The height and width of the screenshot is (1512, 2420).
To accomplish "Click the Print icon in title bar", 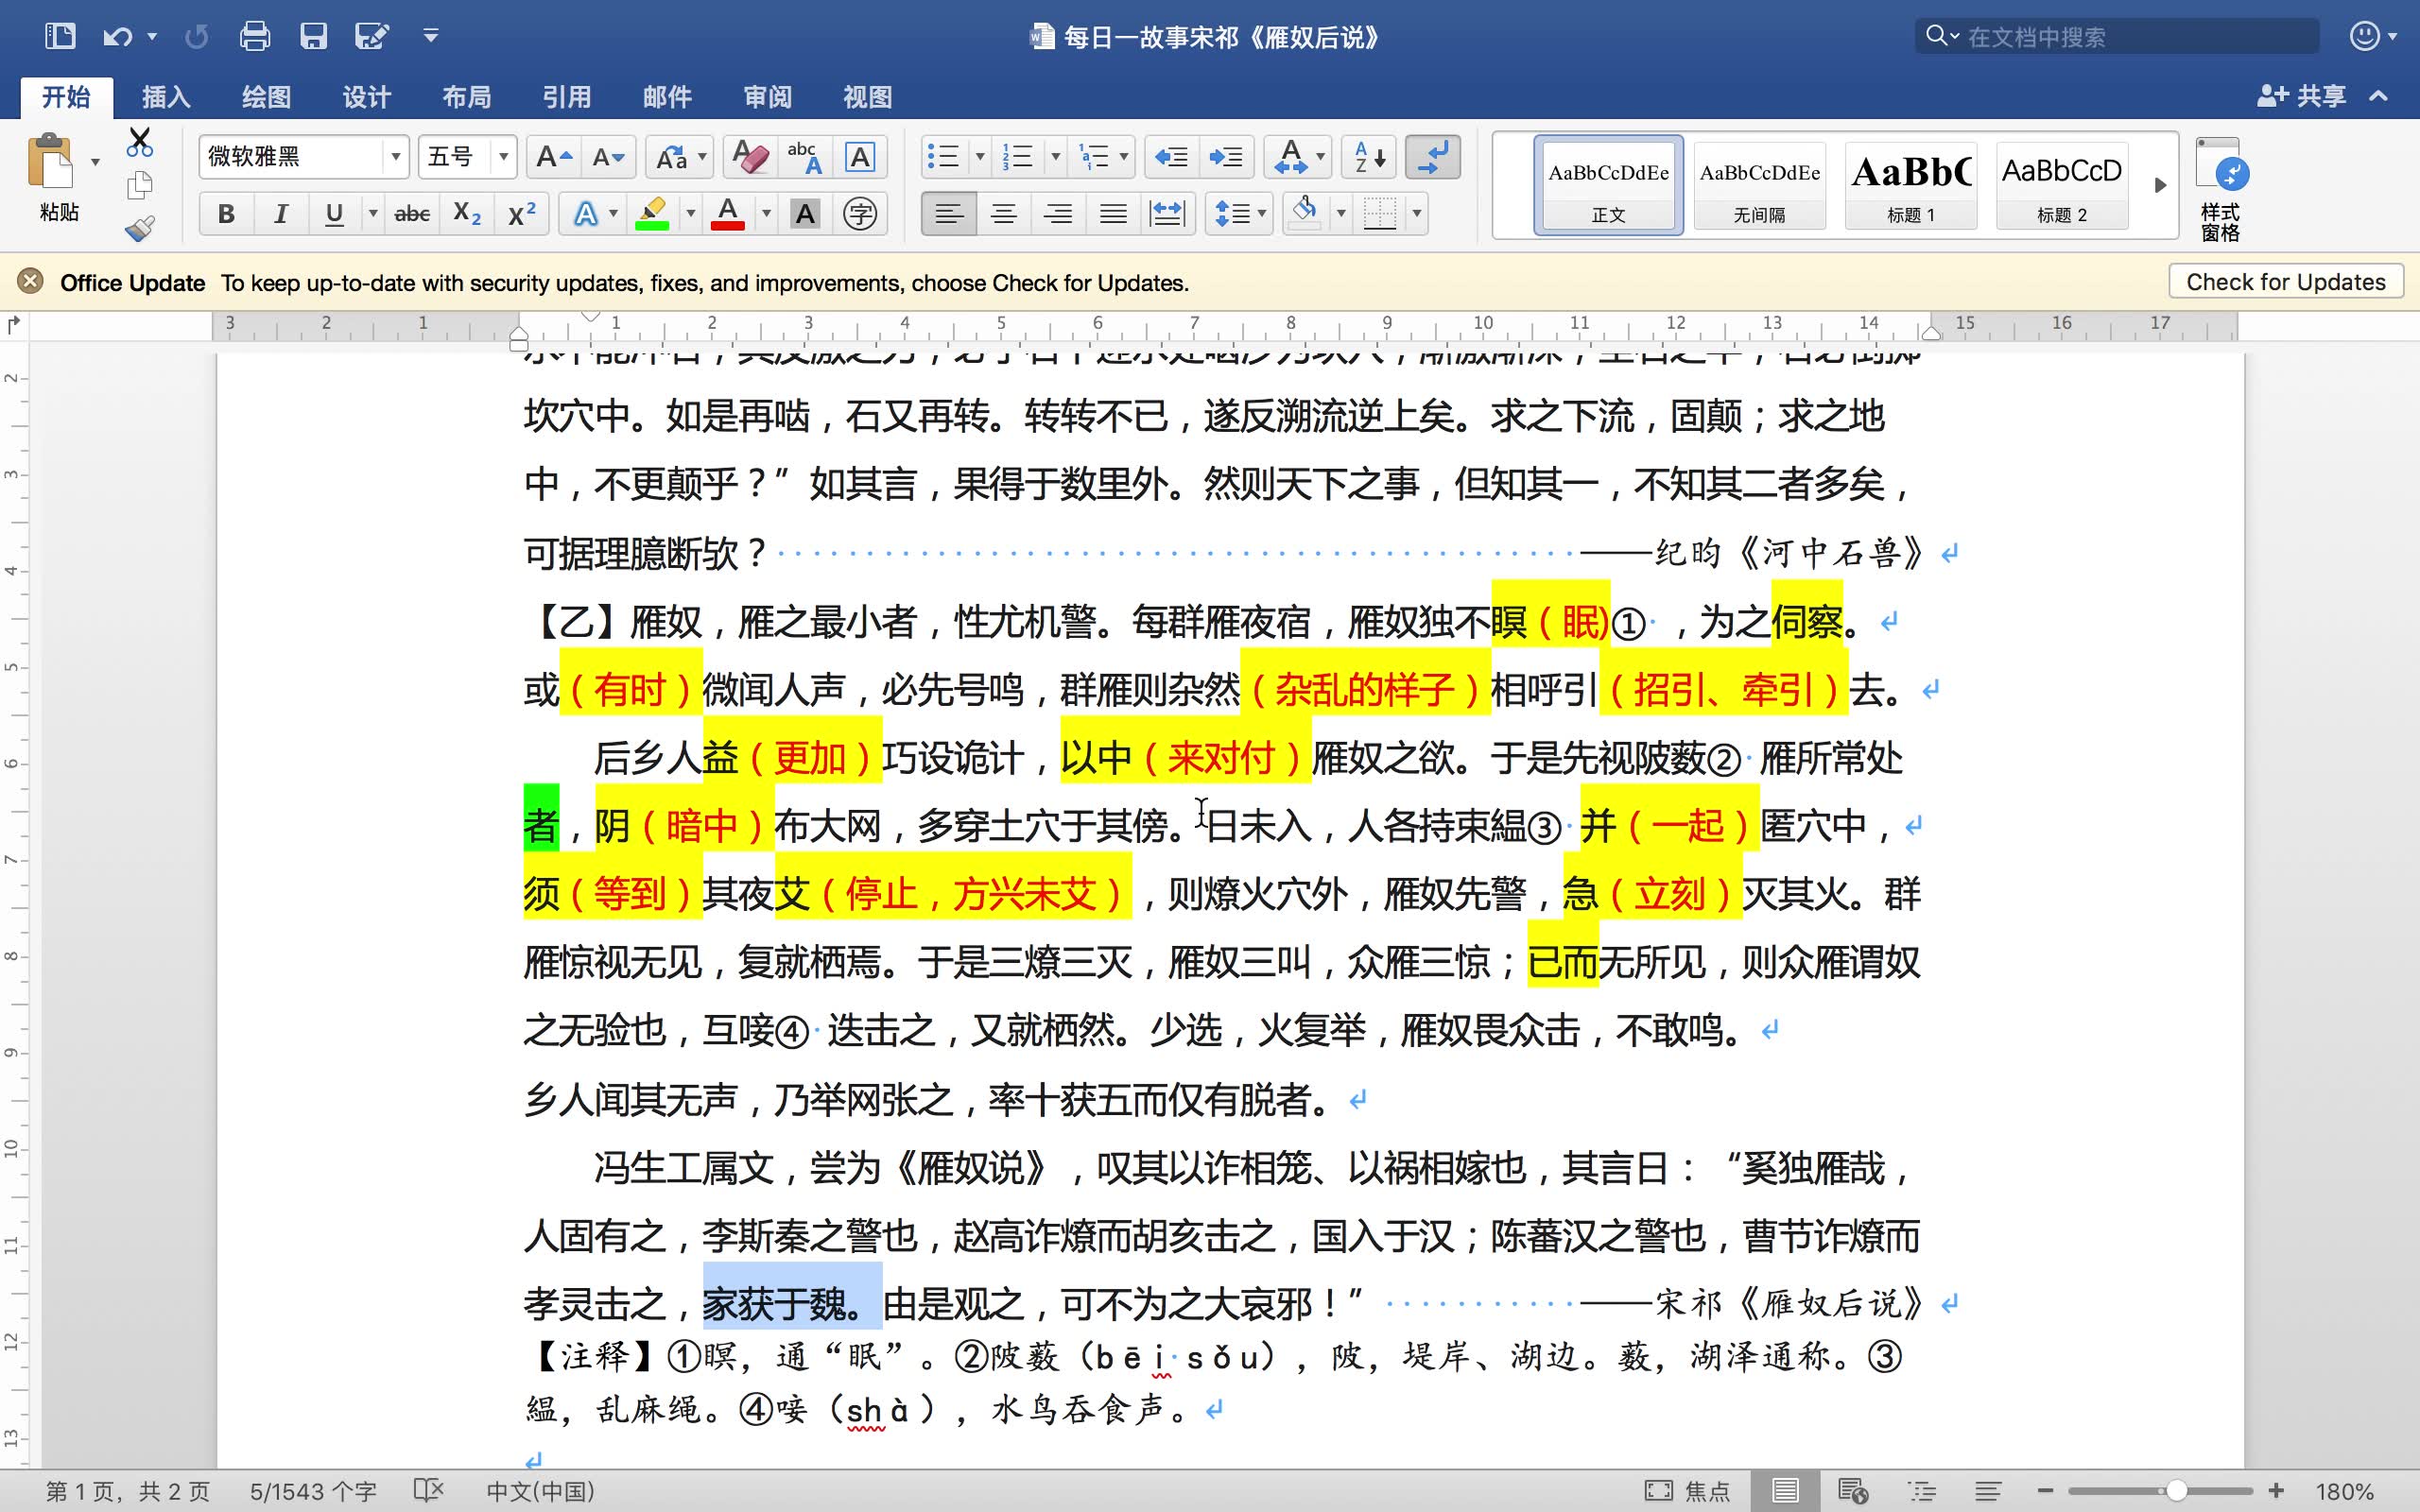I will [255, 37].
